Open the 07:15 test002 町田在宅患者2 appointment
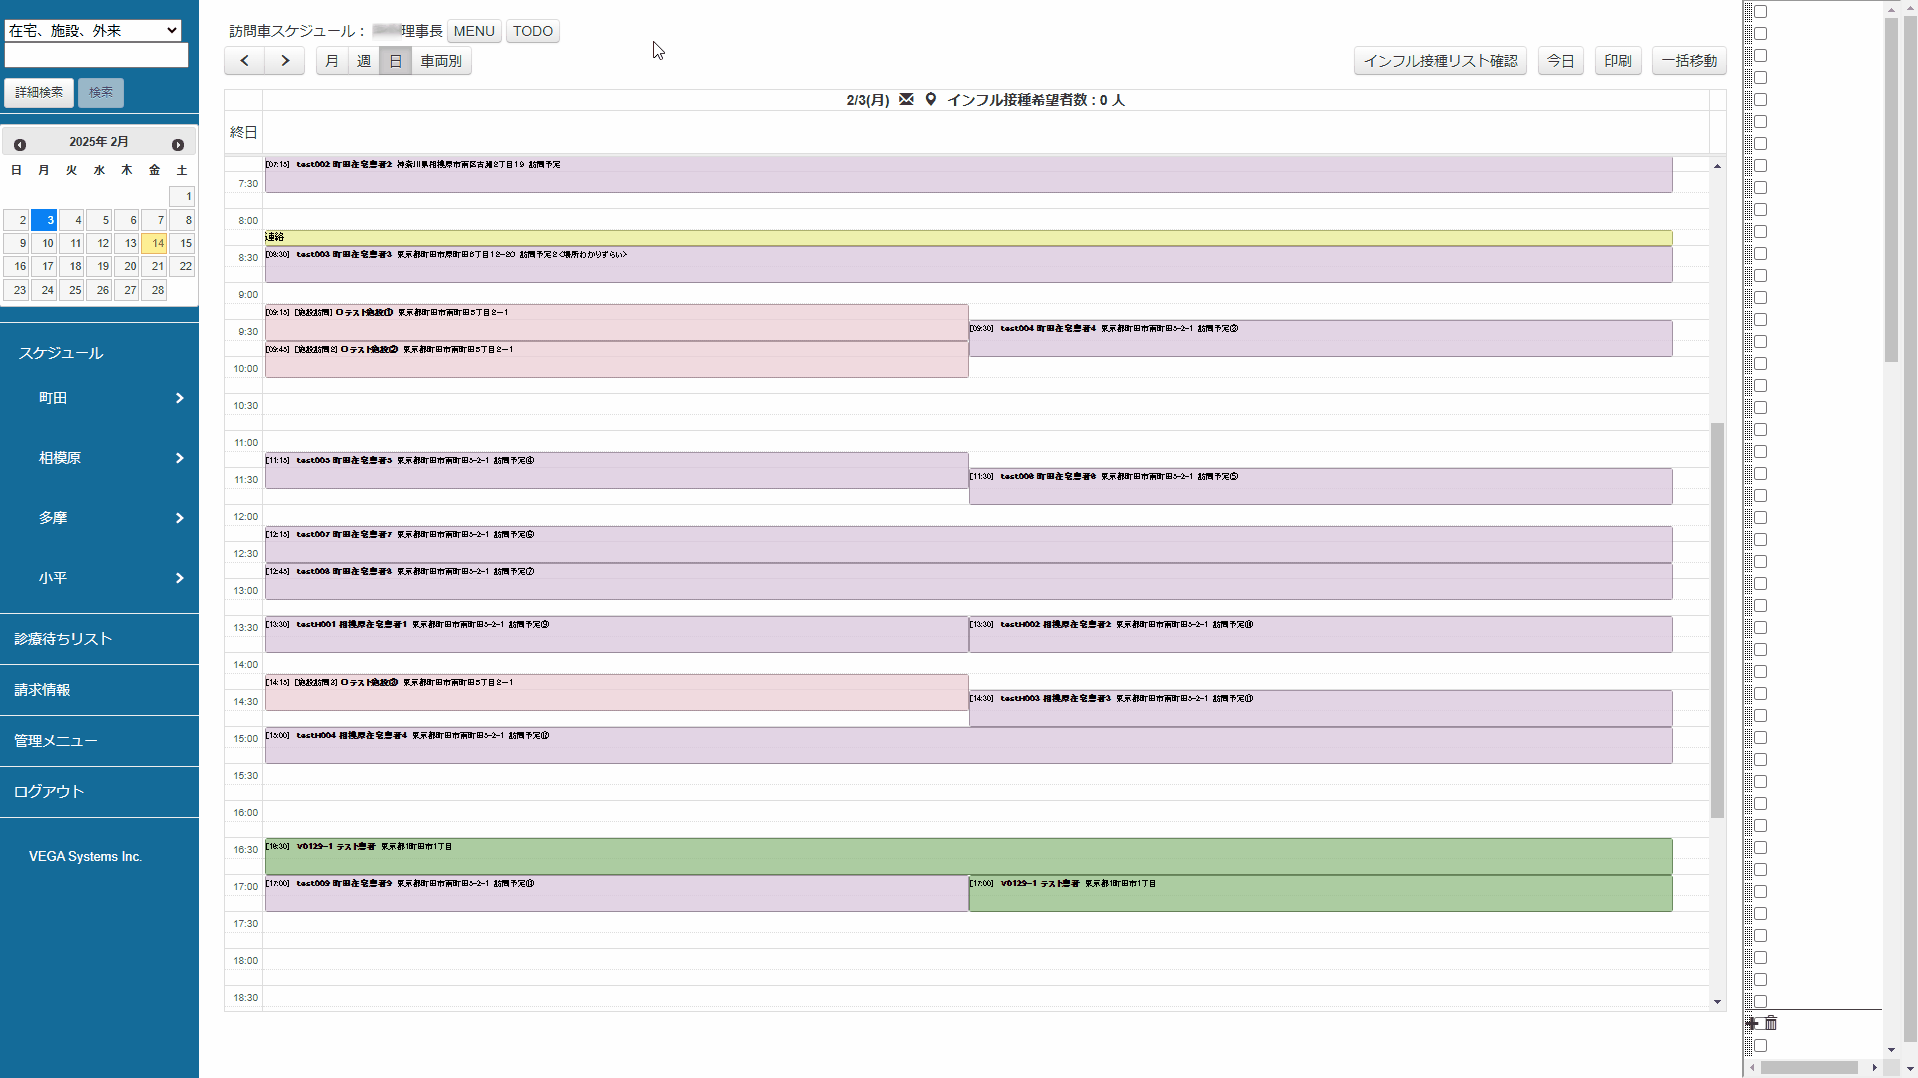 pos(968,174)
